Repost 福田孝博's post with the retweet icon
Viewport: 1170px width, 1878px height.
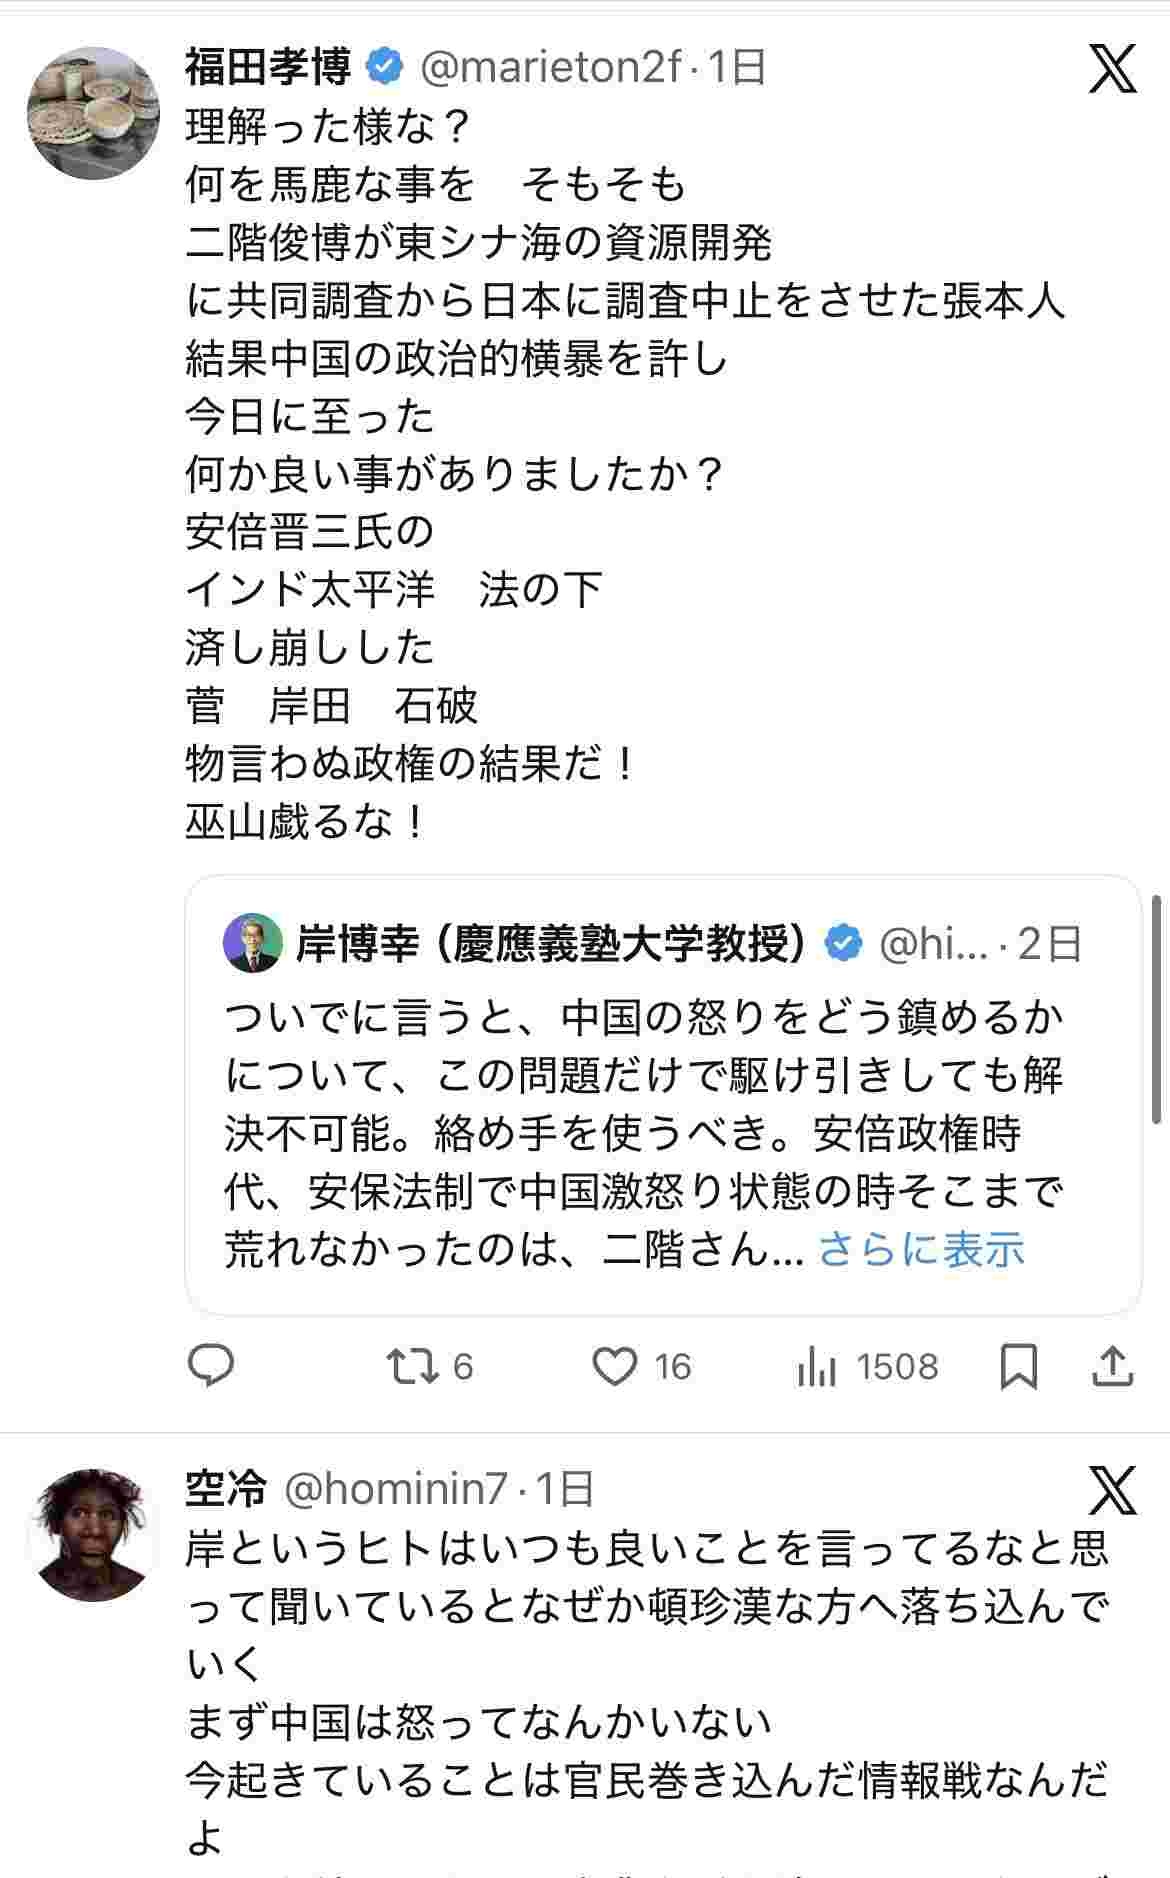click(x=414, y=1366)
